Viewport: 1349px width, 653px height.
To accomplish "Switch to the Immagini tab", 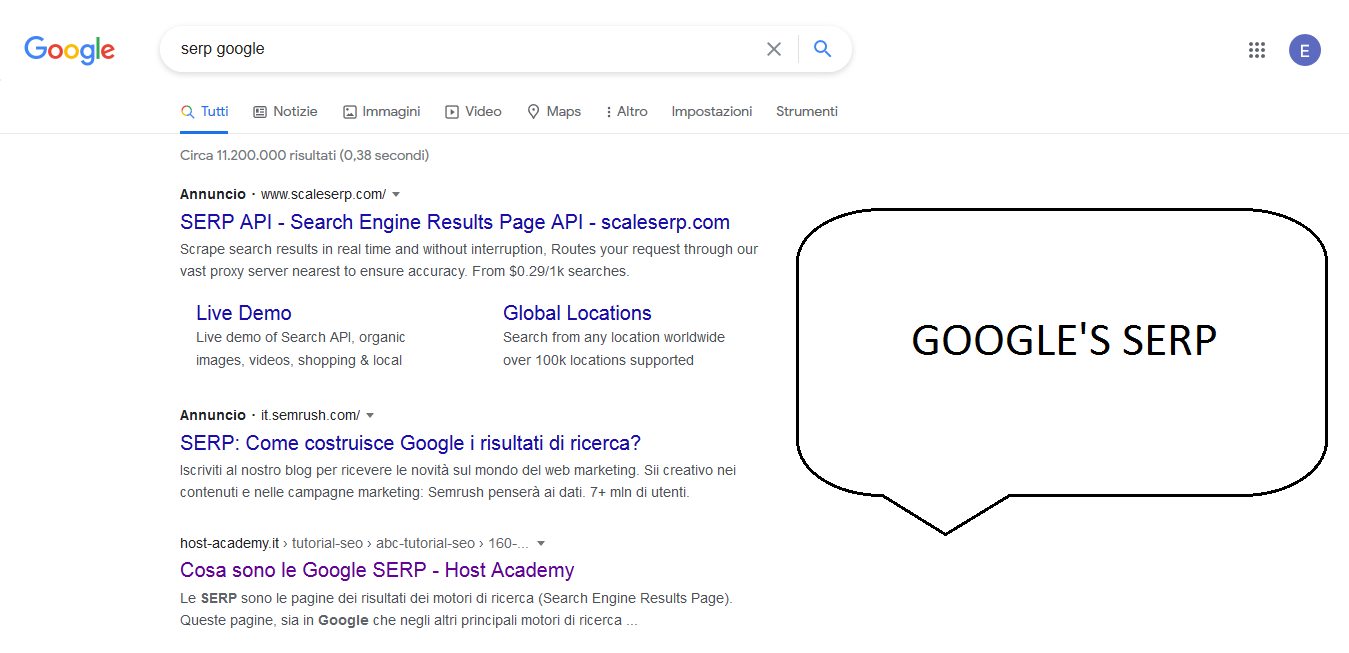I will tap(381, 111).
